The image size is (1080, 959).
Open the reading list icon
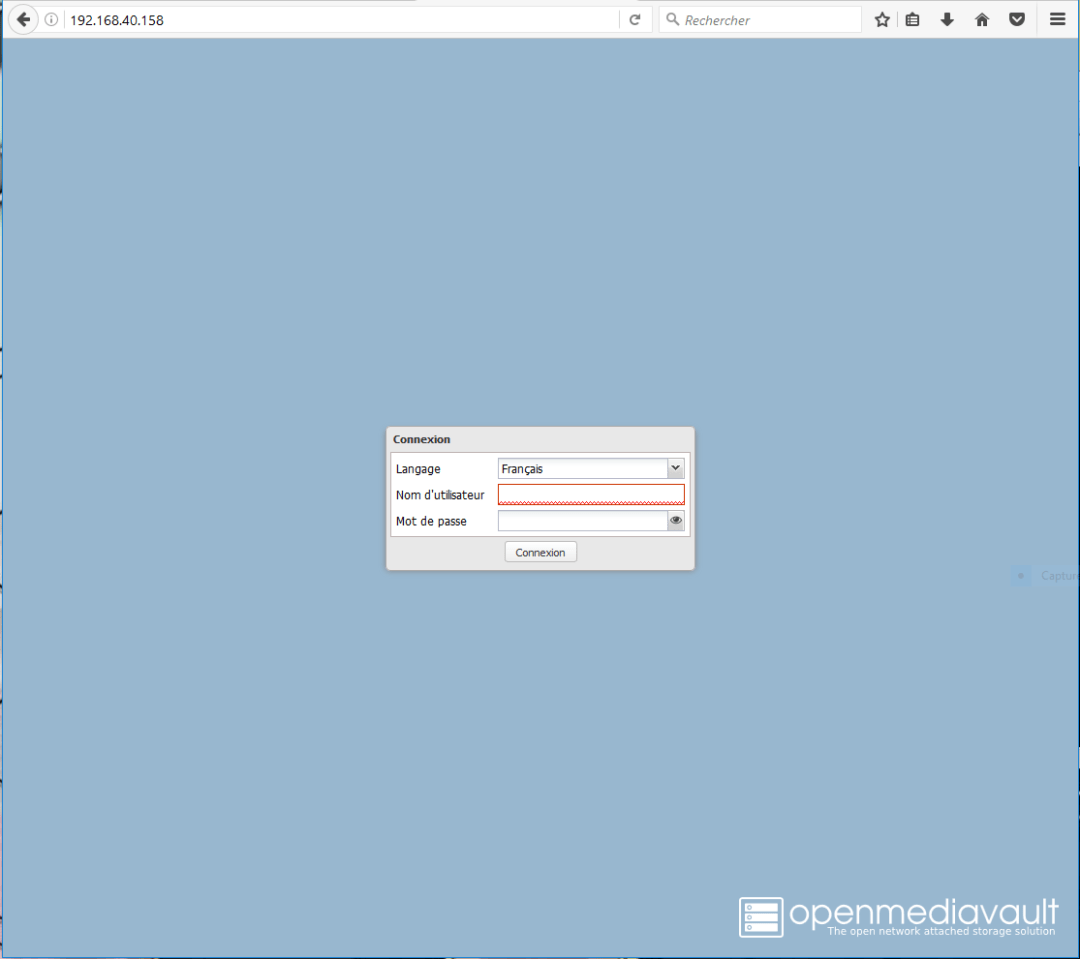(x=912, y=19)
